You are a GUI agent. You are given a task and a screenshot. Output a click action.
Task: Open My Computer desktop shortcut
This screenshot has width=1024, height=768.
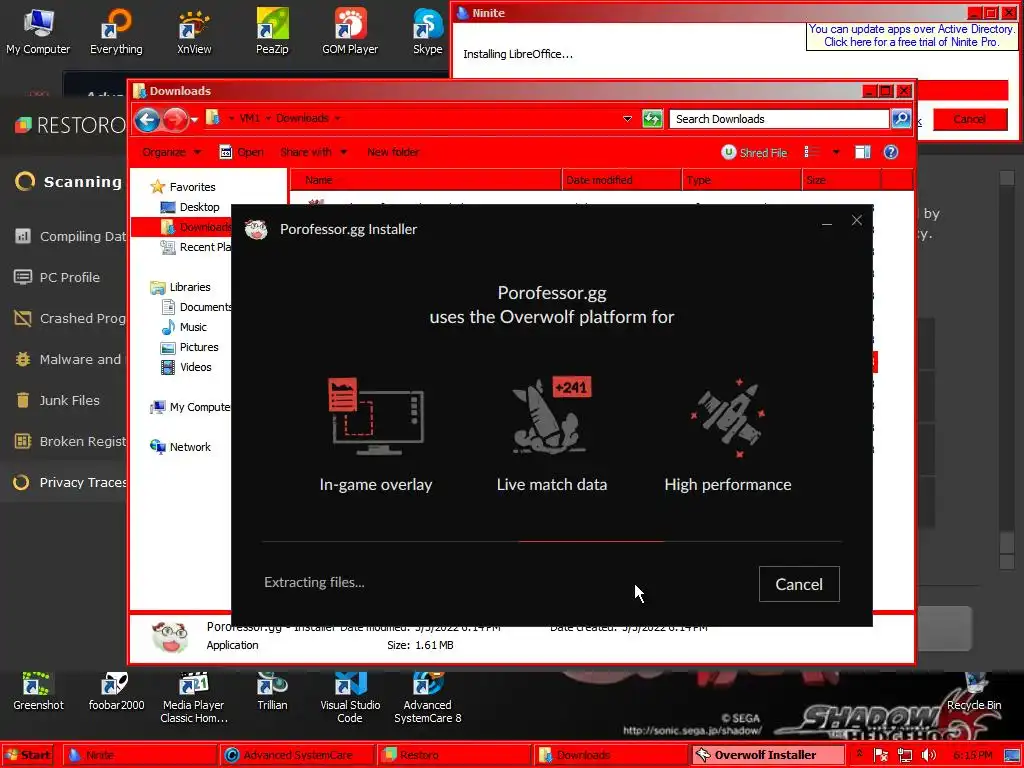coord(38,31)
